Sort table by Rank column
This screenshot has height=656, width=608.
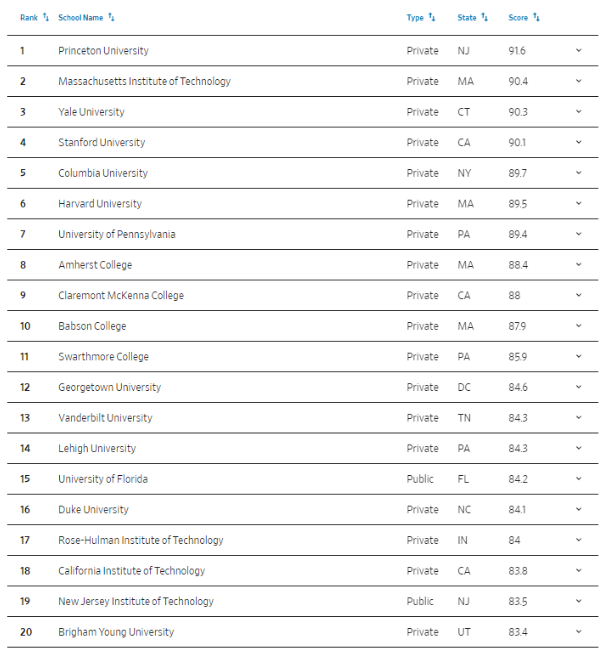[x=35, y=17]
